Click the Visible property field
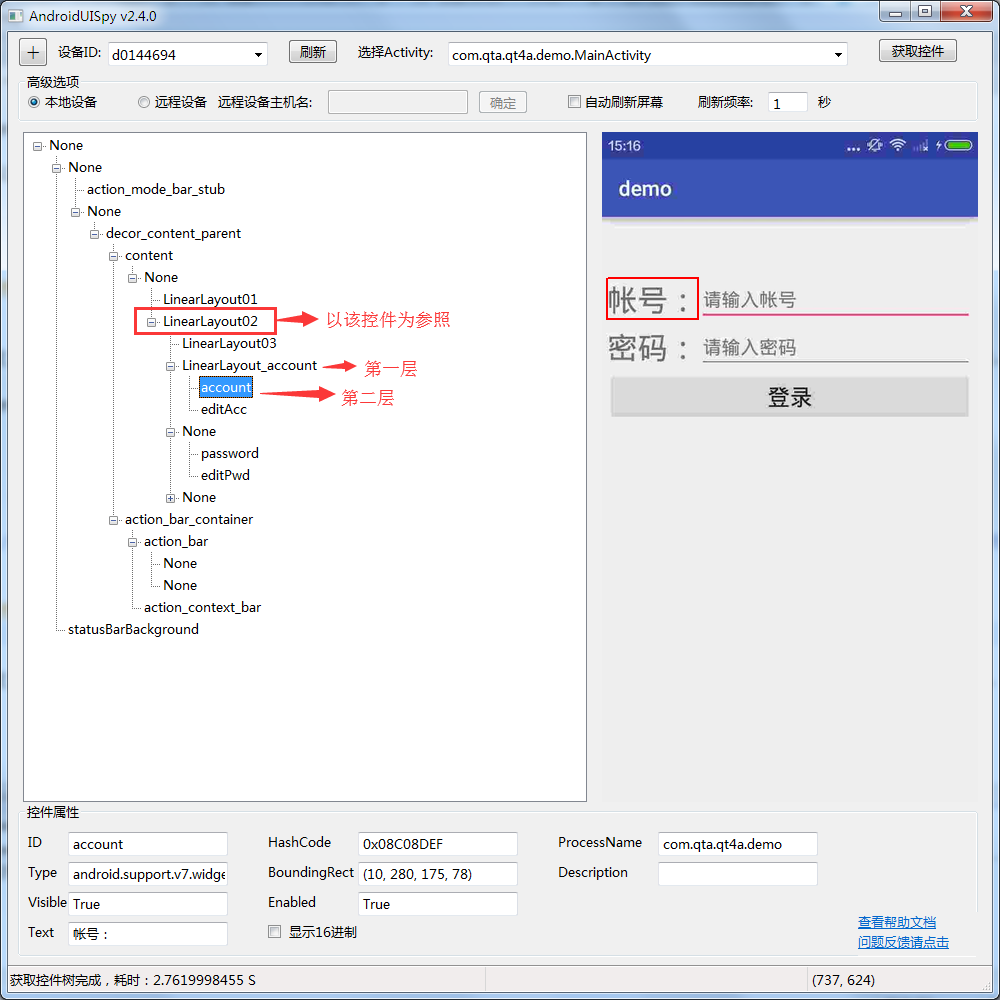The width and height of the screenshot is (1000, 1000). (147, 904)
